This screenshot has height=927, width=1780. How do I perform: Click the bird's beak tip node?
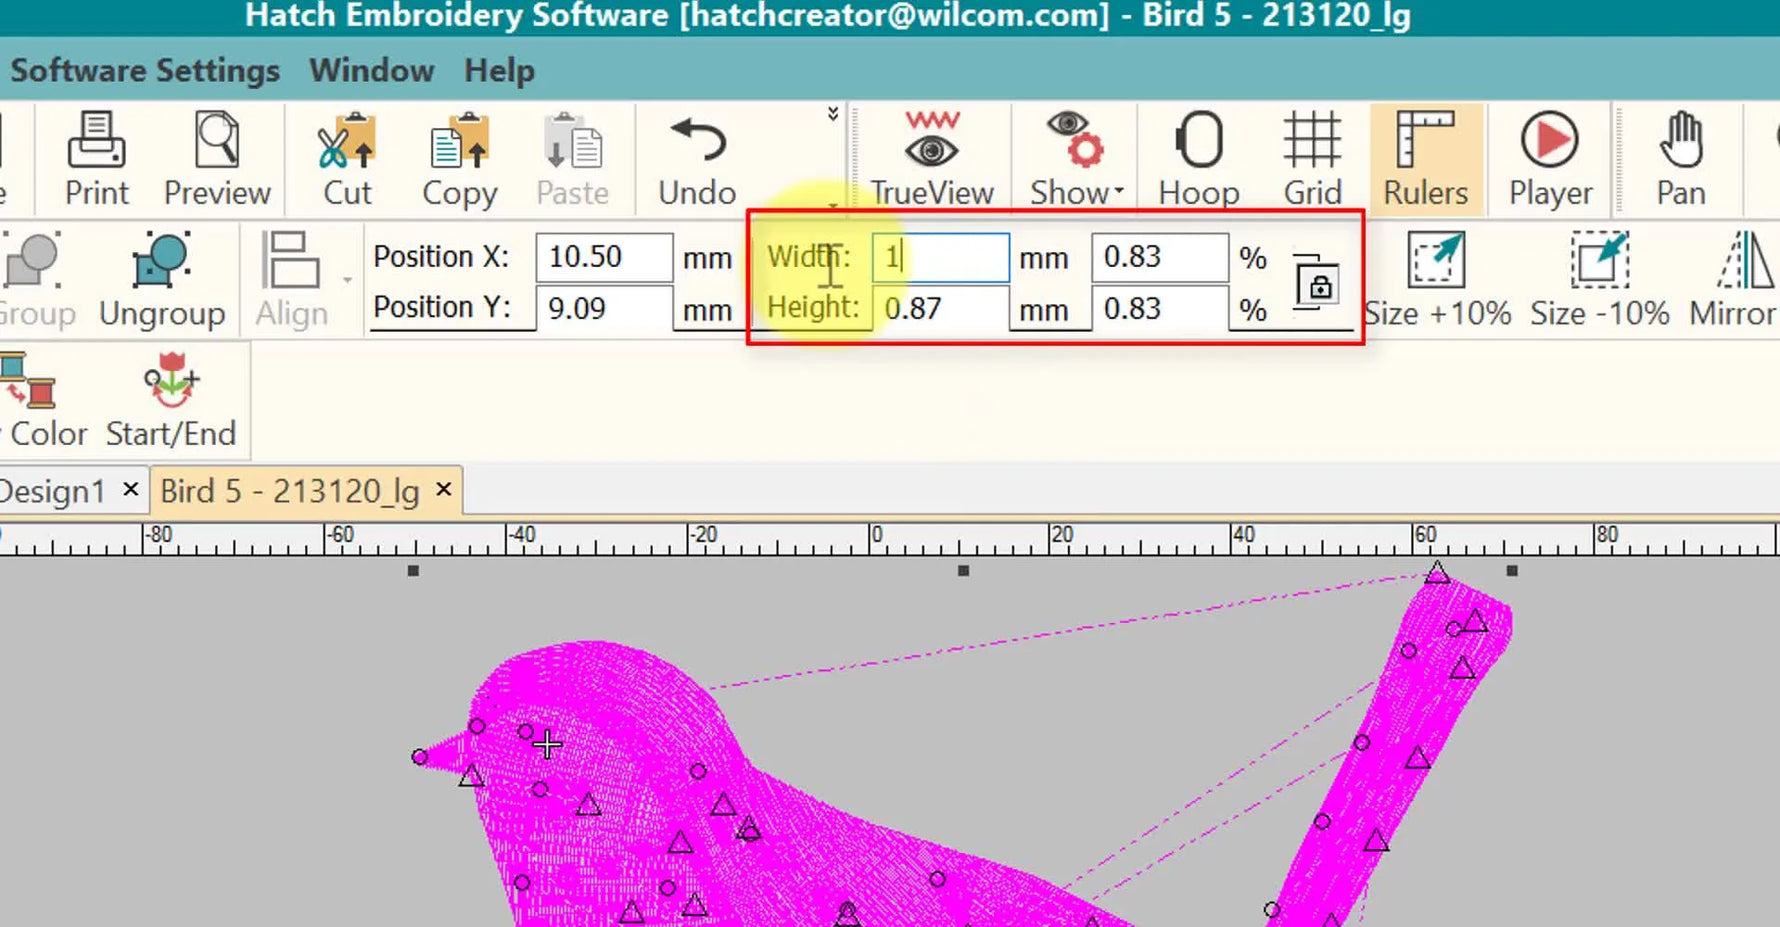420,757
